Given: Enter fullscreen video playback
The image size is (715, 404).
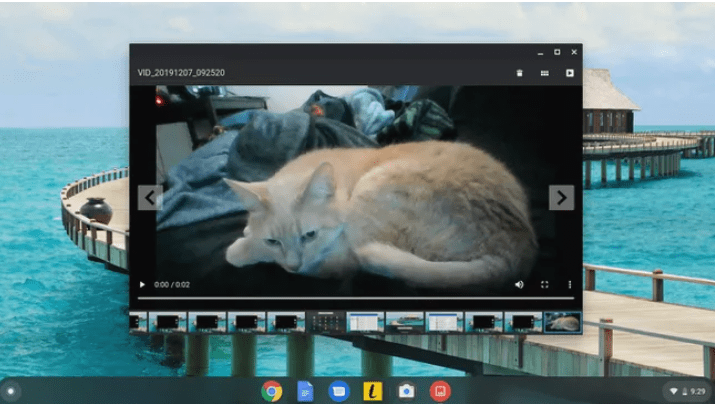Looking at the screenshot, I should [544, 285].
